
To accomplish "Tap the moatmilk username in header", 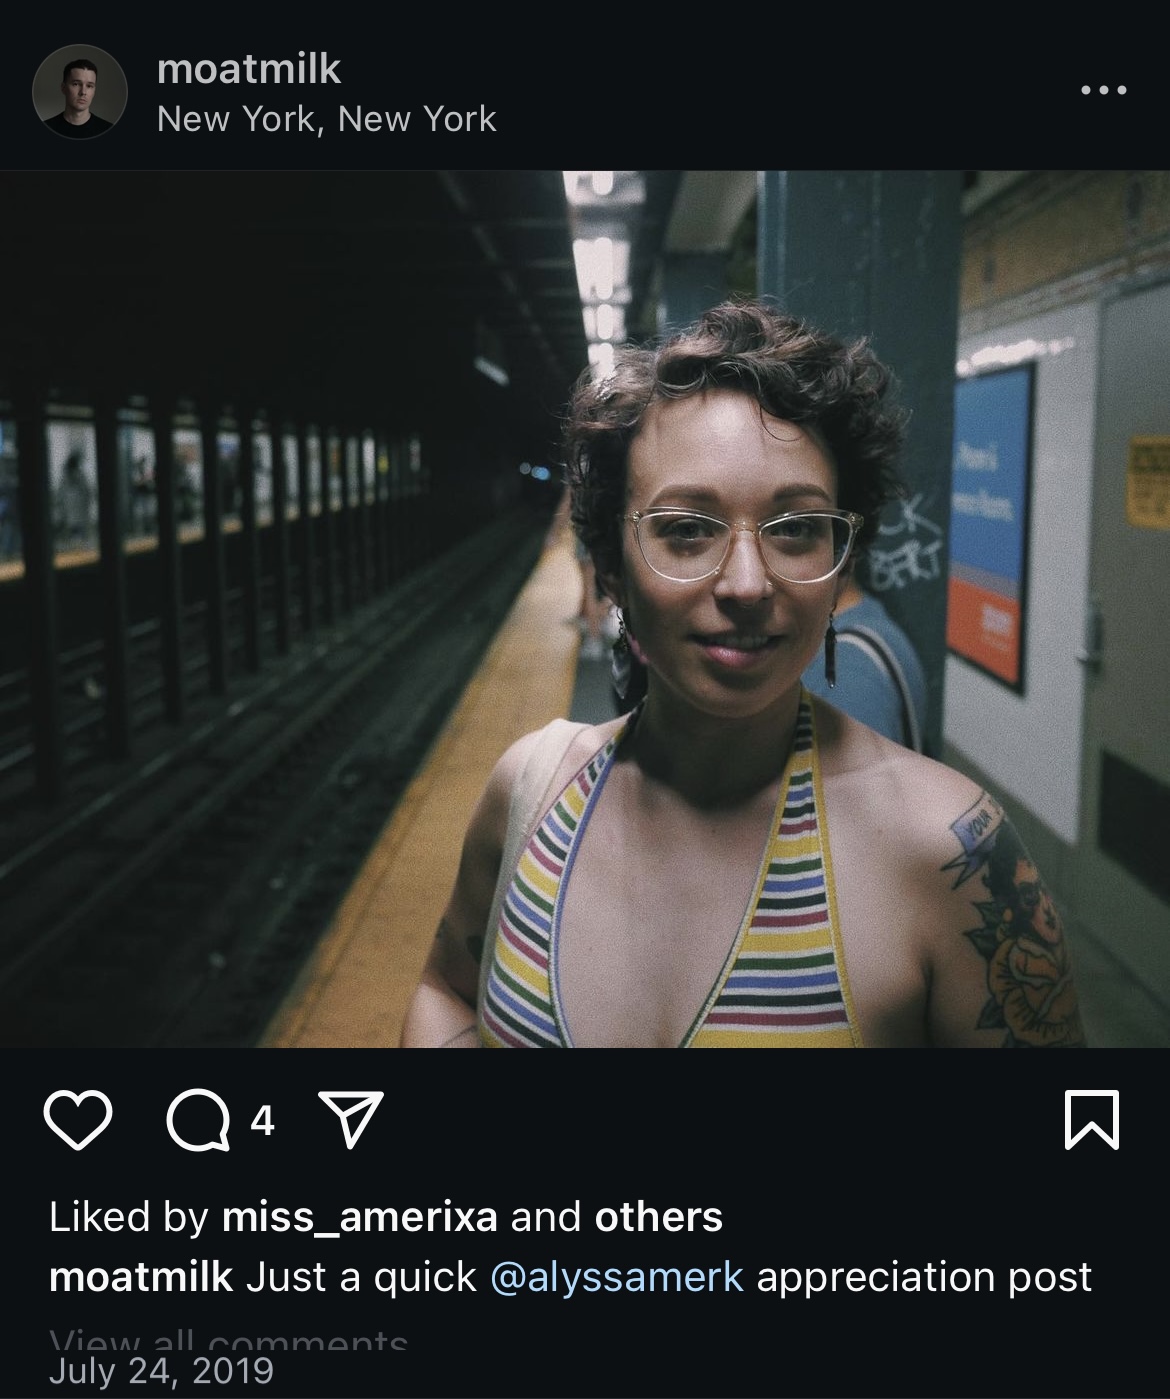I will click(249, 69).
